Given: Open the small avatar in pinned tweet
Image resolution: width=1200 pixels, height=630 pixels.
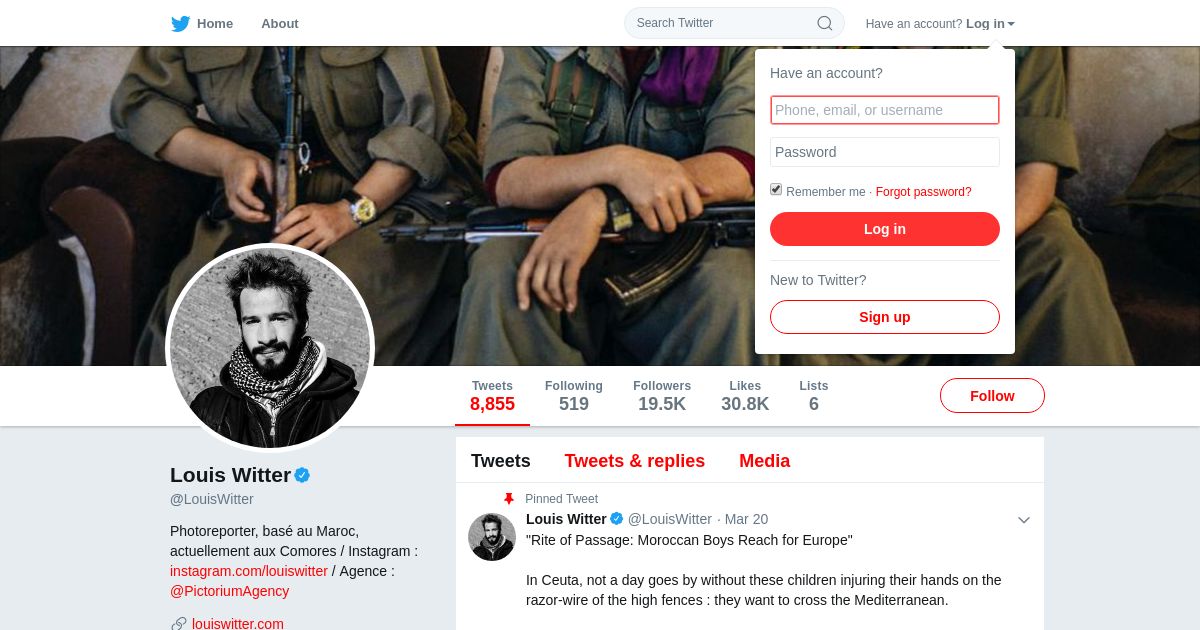Looking at the screenshot, I should [492, 537].
